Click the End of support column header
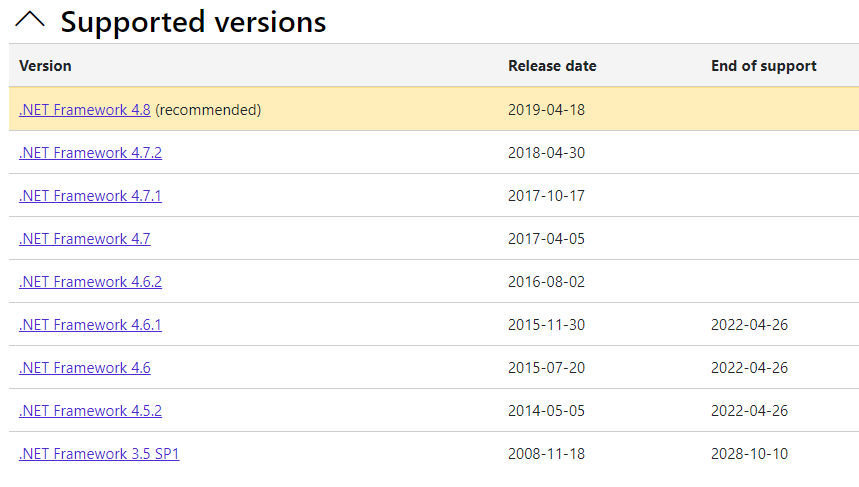The width and height of the screenshot is (859, 487). [764, 66]
